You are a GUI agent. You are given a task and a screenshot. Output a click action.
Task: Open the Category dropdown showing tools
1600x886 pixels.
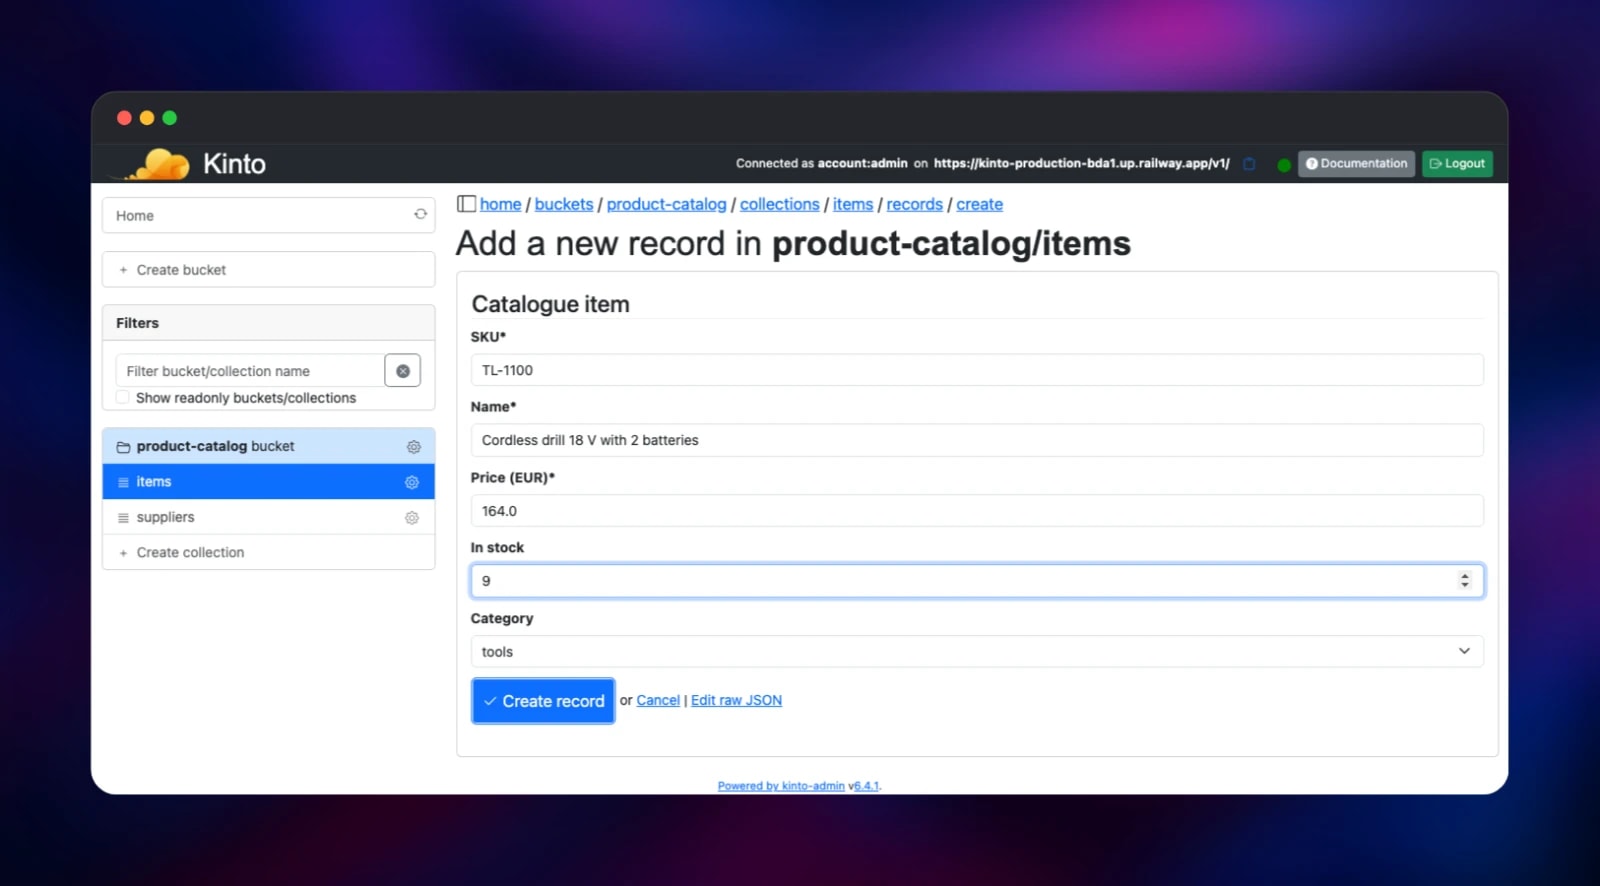click(x=977, y=652)
